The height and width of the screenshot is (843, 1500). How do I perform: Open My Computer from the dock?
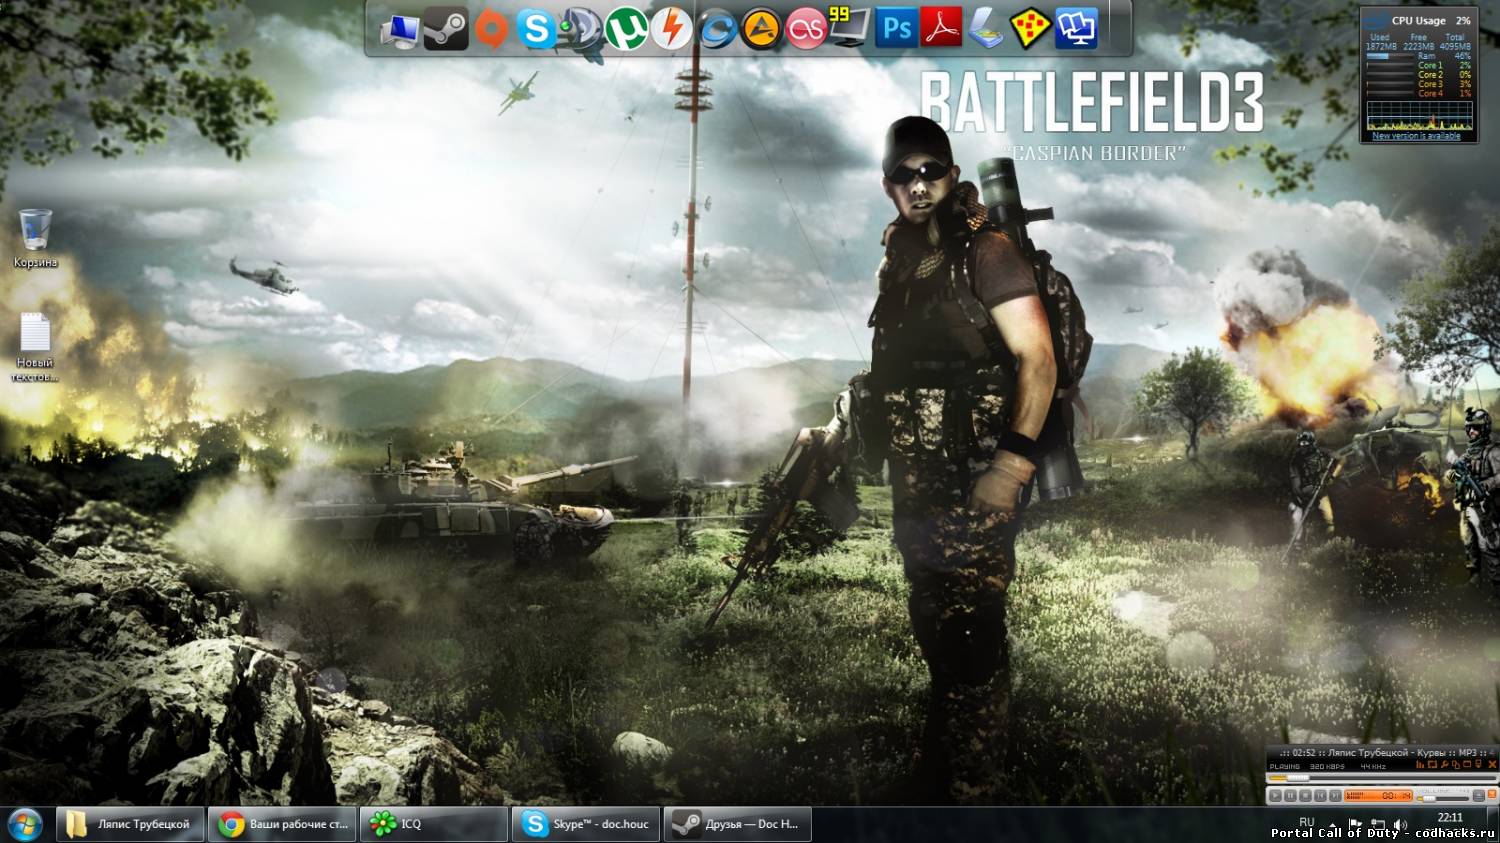click(x=400, y=30)
